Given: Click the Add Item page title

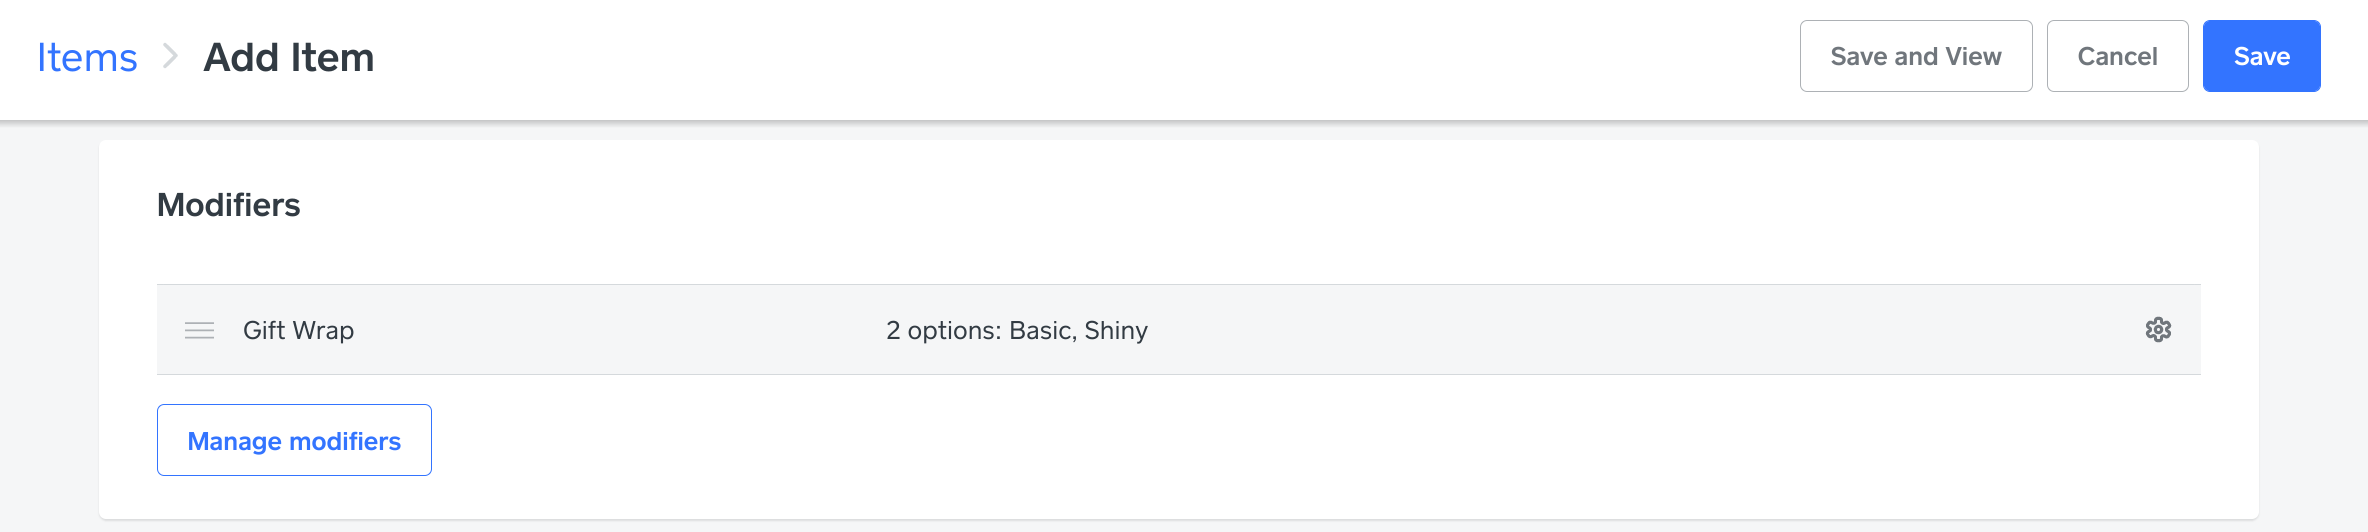Looking at the screenshot, I should click(289, 58).
